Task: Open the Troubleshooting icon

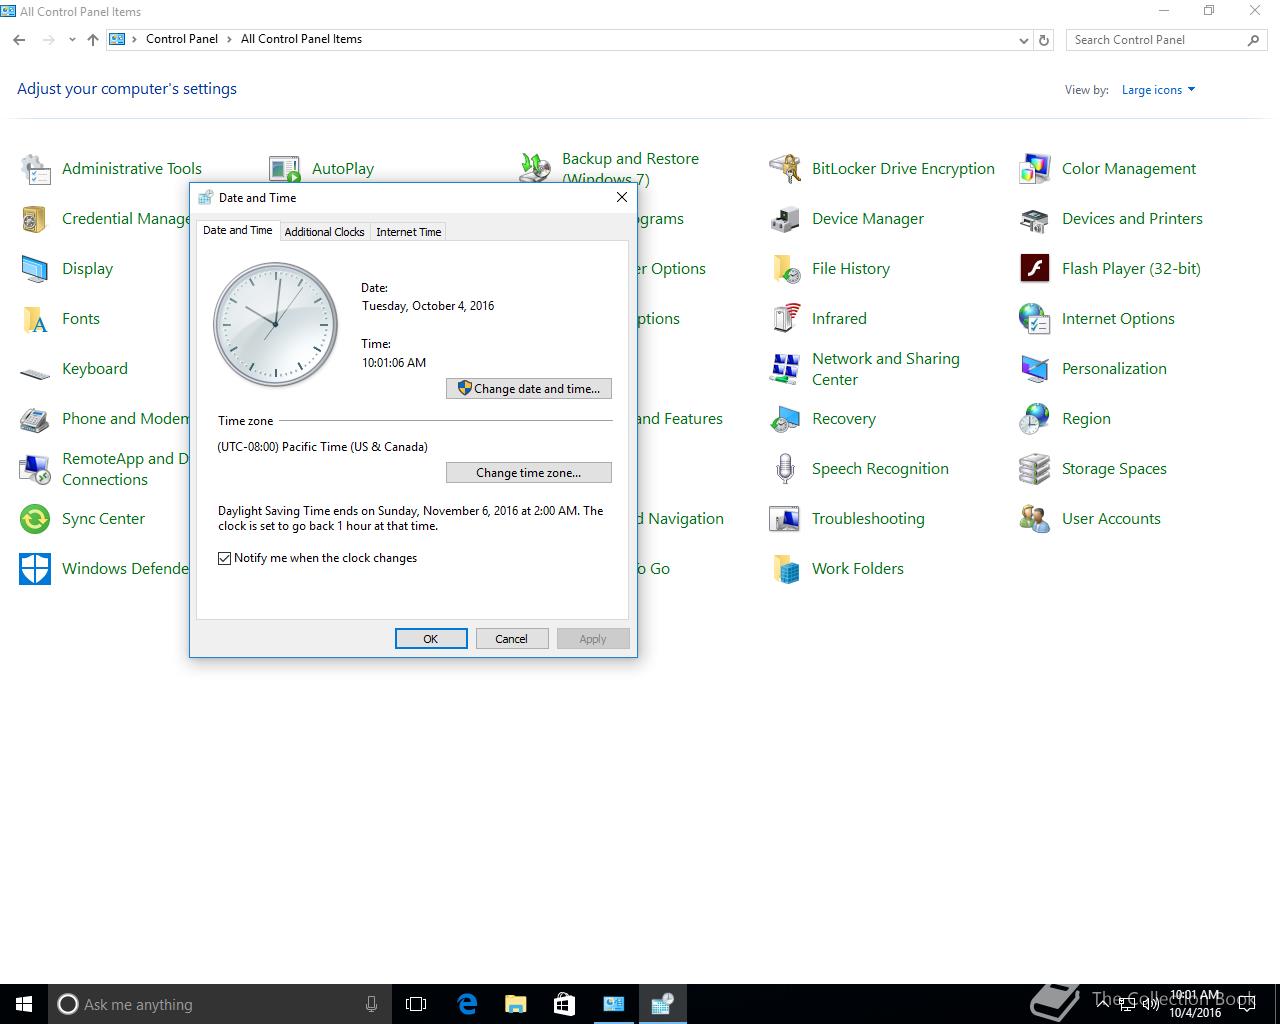Action: [x=785, y=519]
